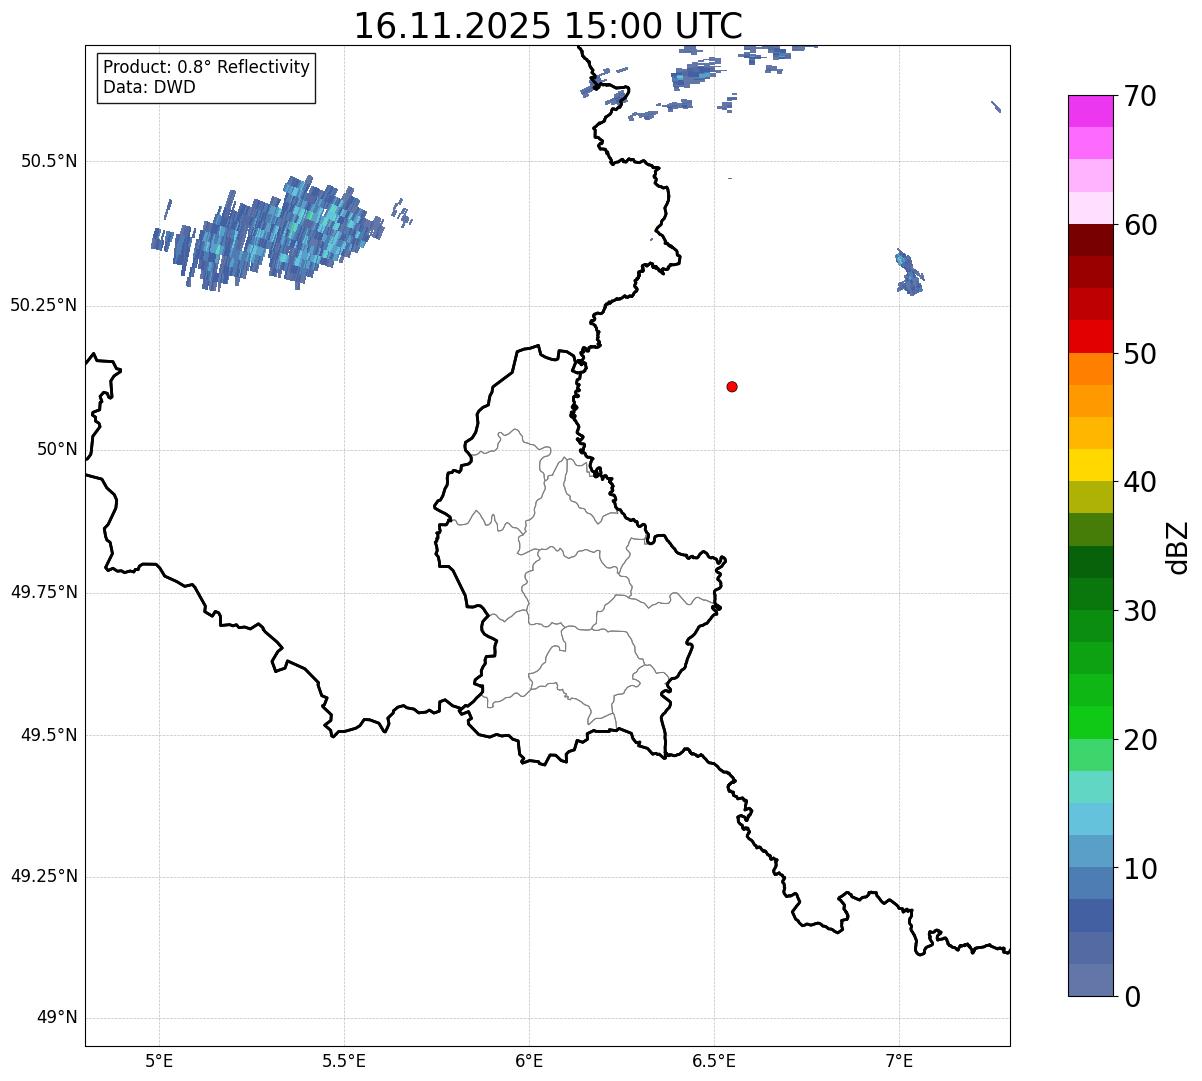This screenshot has height=1081, width=1202.
Task: Click the '6.5°E' longitude label
Action: pos(714,1060)
